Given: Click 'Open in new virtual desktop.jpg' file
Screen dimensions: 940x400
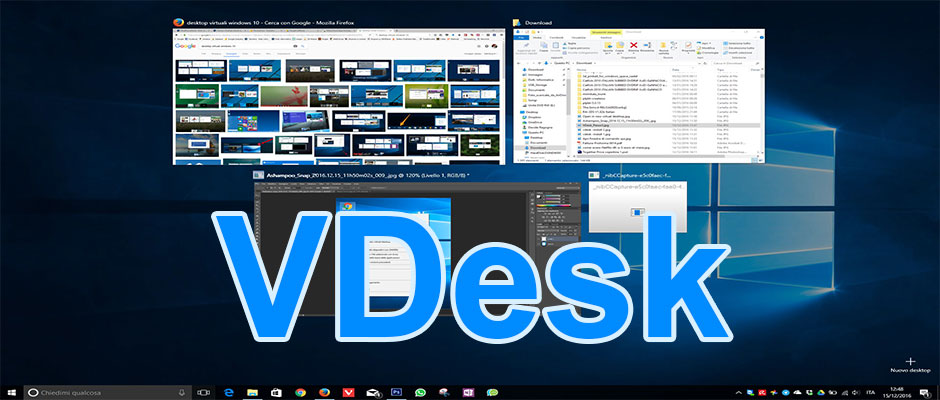Looking at the screenshot, I should click(606, 116).
